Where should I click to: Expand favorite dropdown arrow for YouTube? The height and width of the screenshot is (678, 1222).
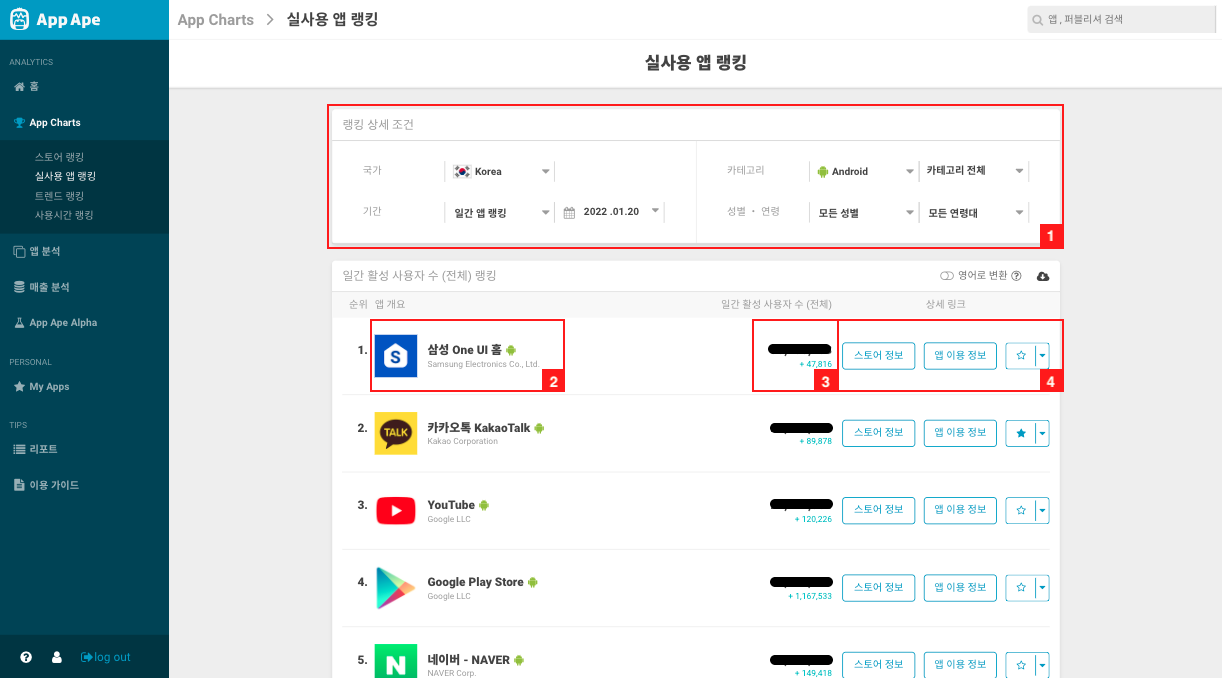(x=1043, y=510)
